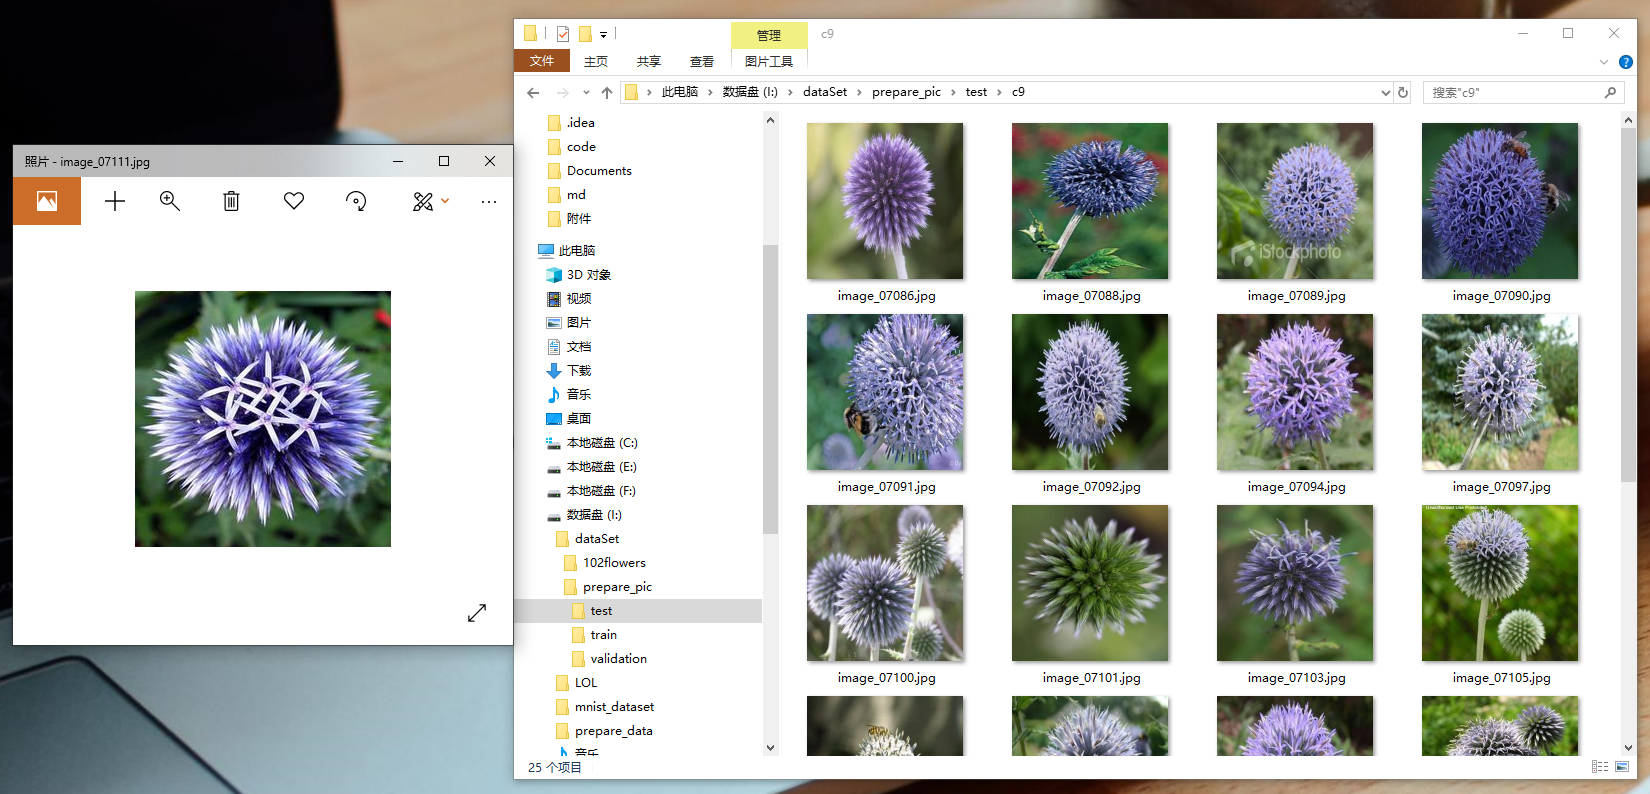Select the train folder in tree
The image size is (1650, 794).
coord(604,635)
